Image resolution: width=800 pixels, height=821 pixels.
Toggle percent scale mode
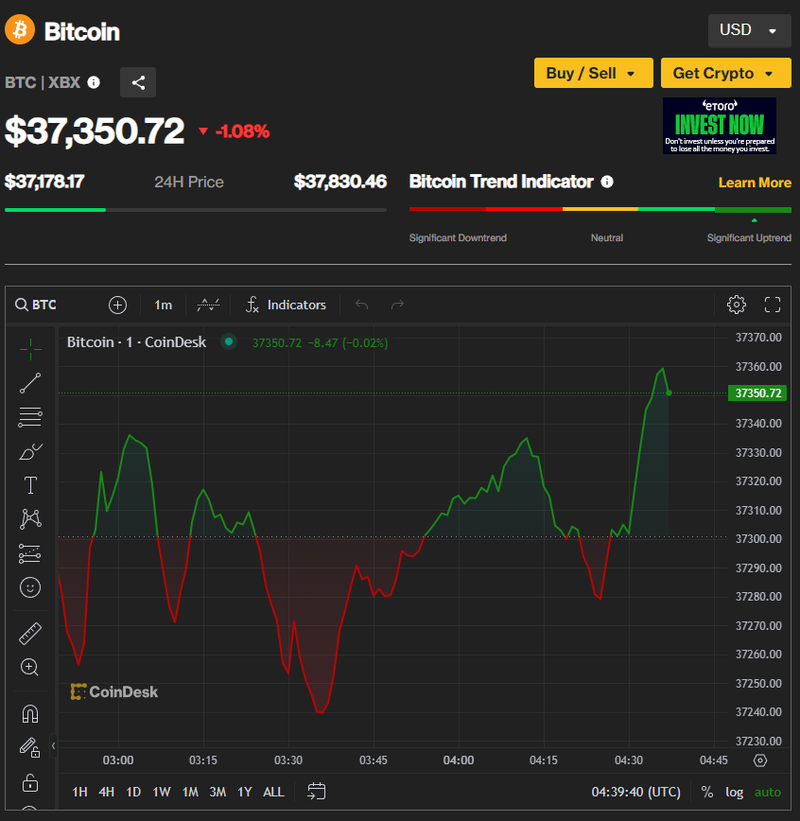point(707,792)
